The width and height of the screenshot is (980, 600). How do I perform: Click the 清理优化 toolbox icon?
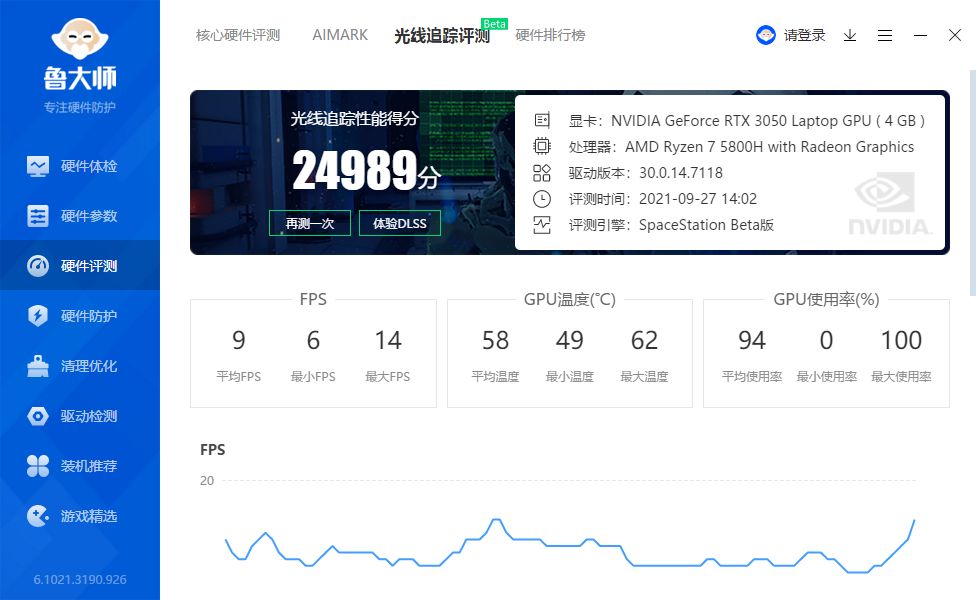38,366
